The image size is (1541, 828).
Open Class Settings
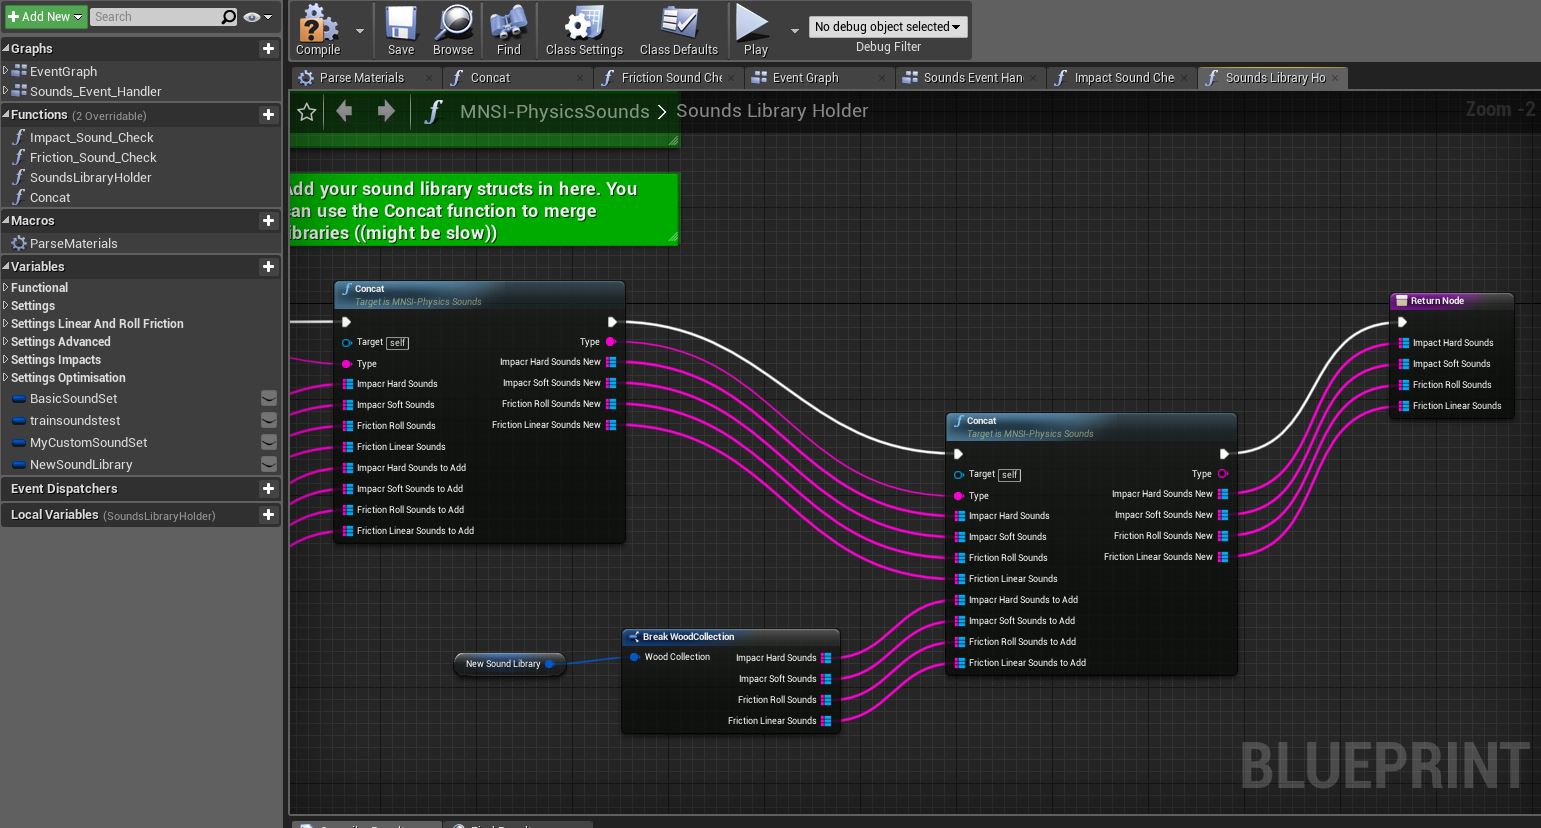(584, 29)
